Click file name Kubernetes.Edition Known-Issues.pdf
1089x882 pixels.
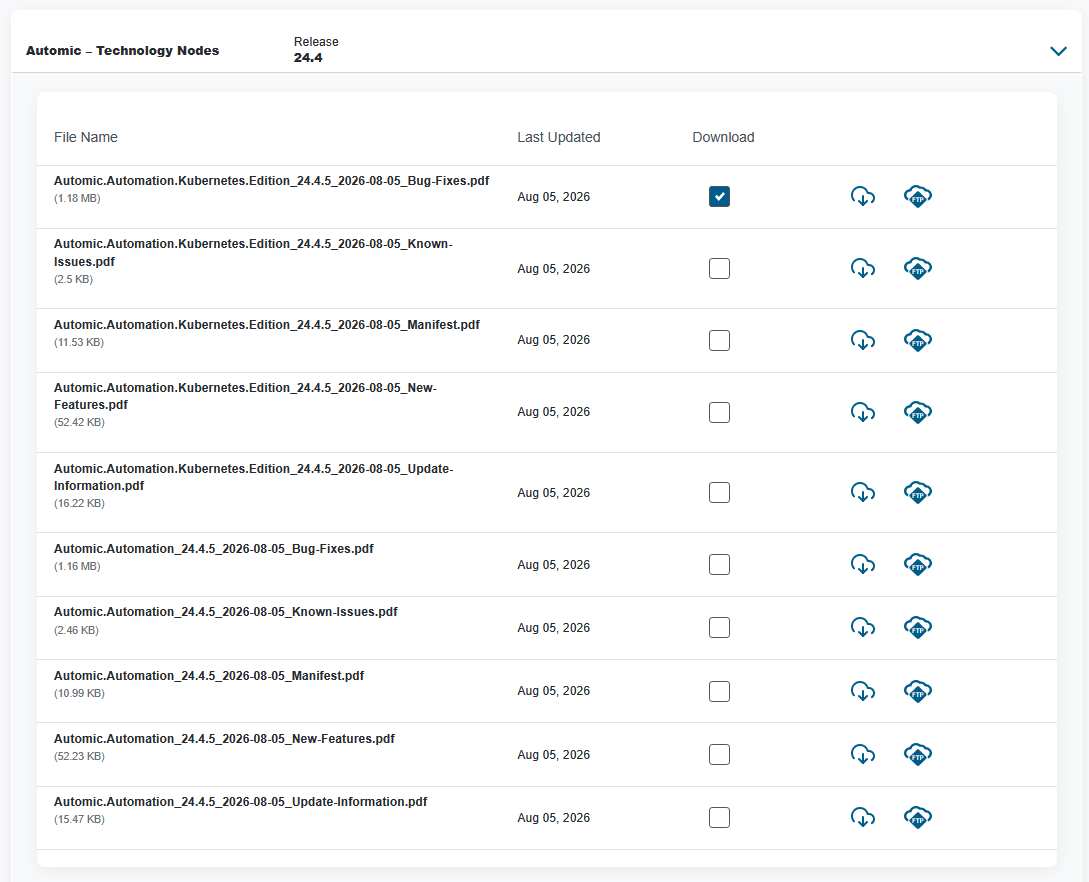click(x=253, y=253)
